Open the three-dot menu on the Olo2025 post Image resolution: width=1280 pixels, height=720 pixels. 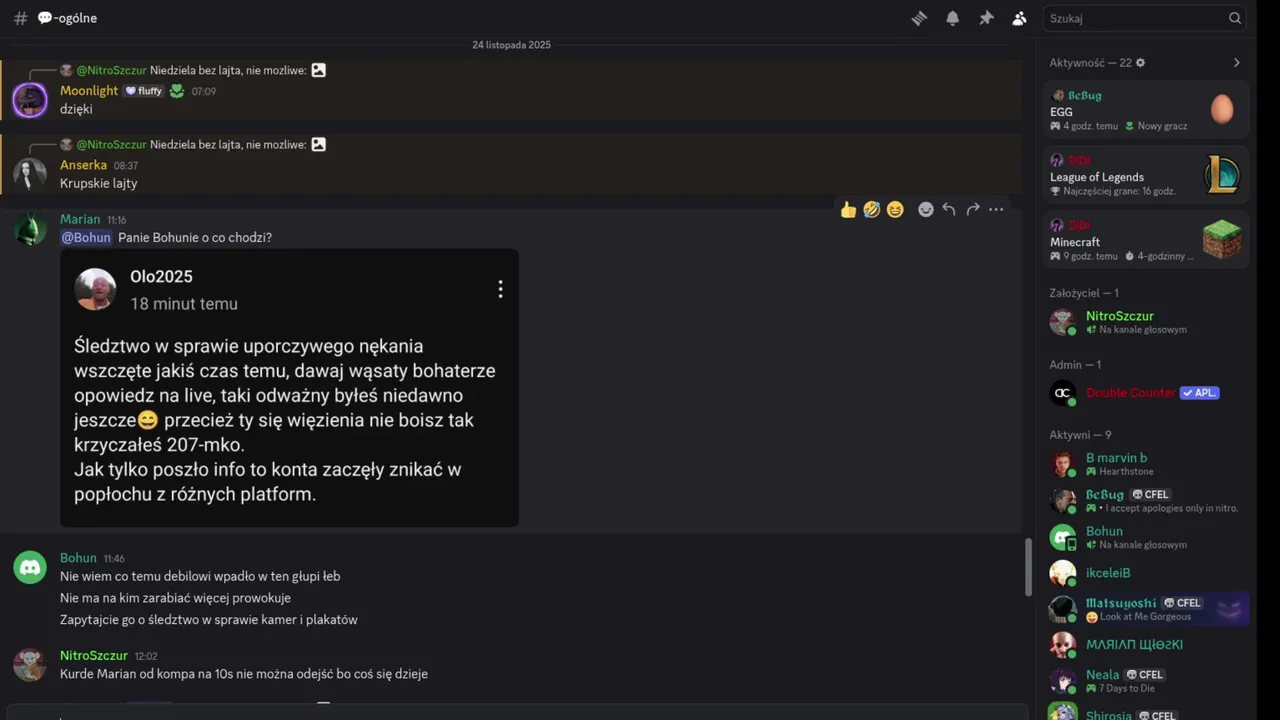coord(500,289)
